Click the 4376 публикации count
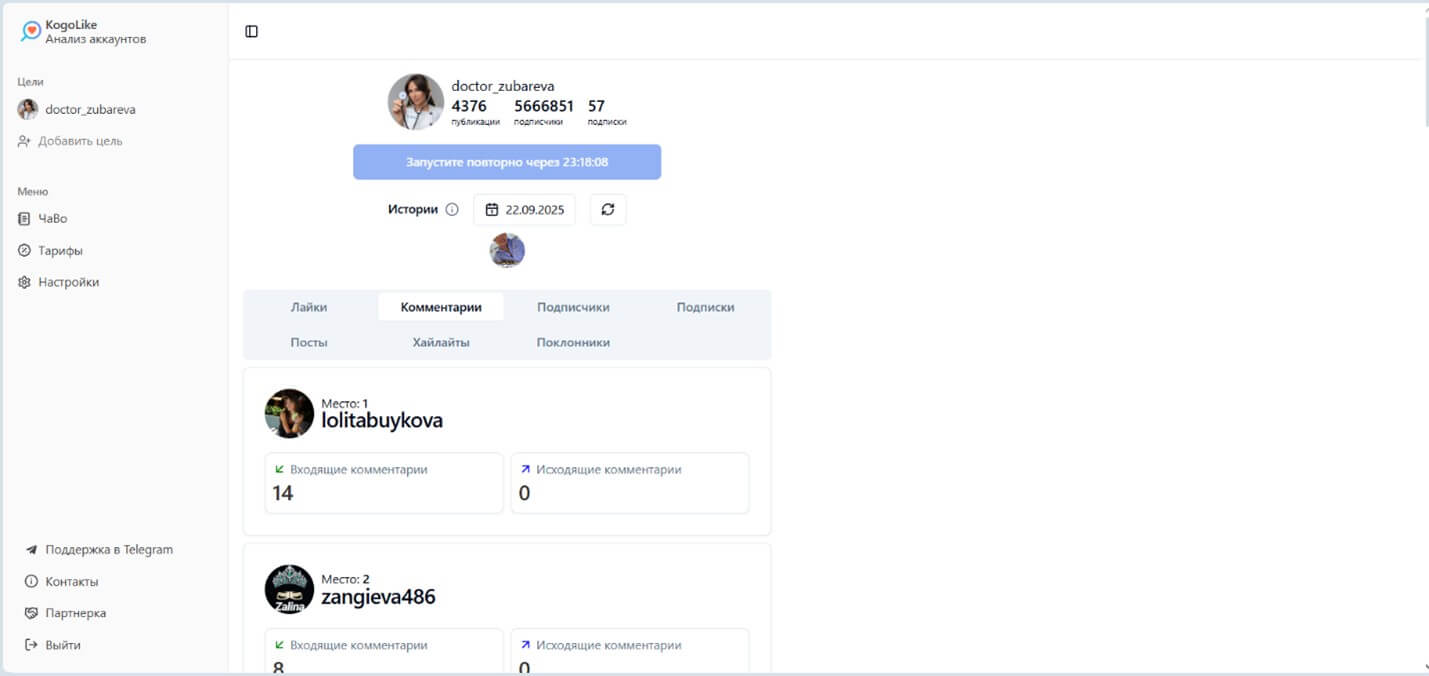Screen dimensions: 1429x676 [x=474, y=112]
